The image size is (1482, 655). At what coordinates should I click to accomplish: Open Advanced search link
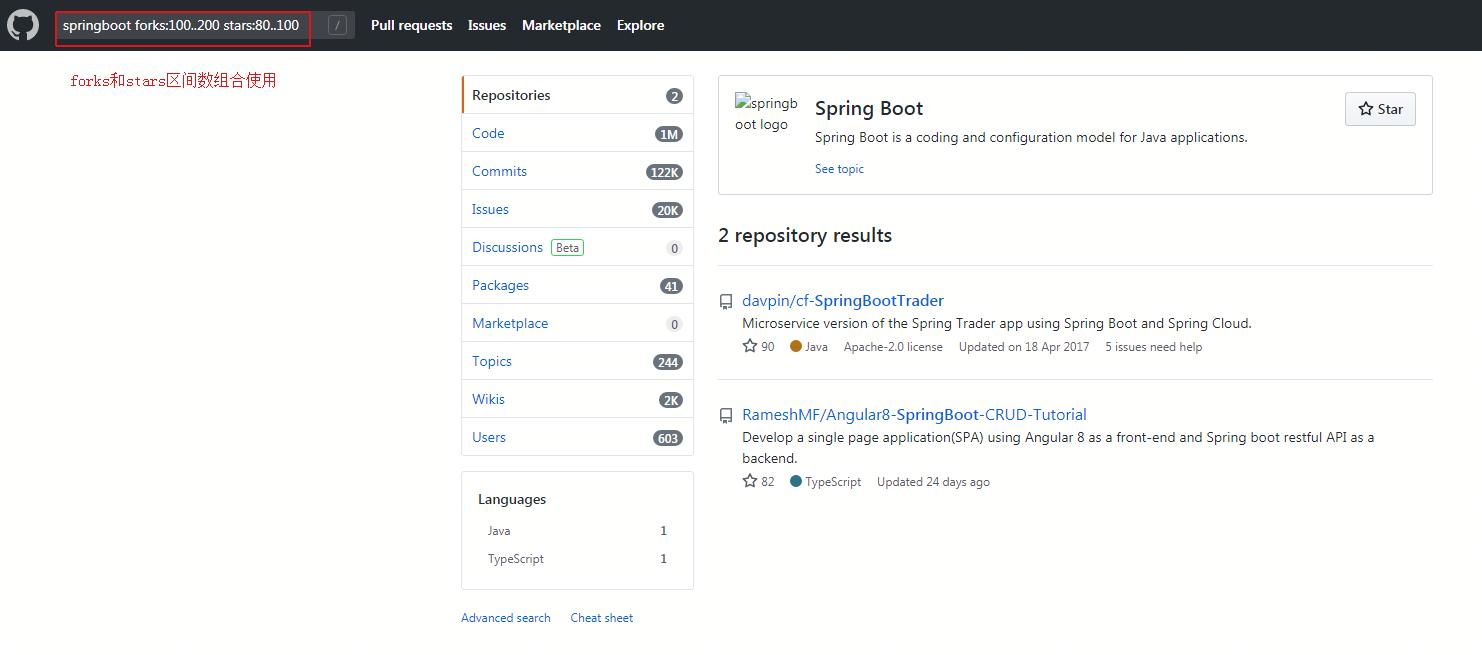(506, 618)
